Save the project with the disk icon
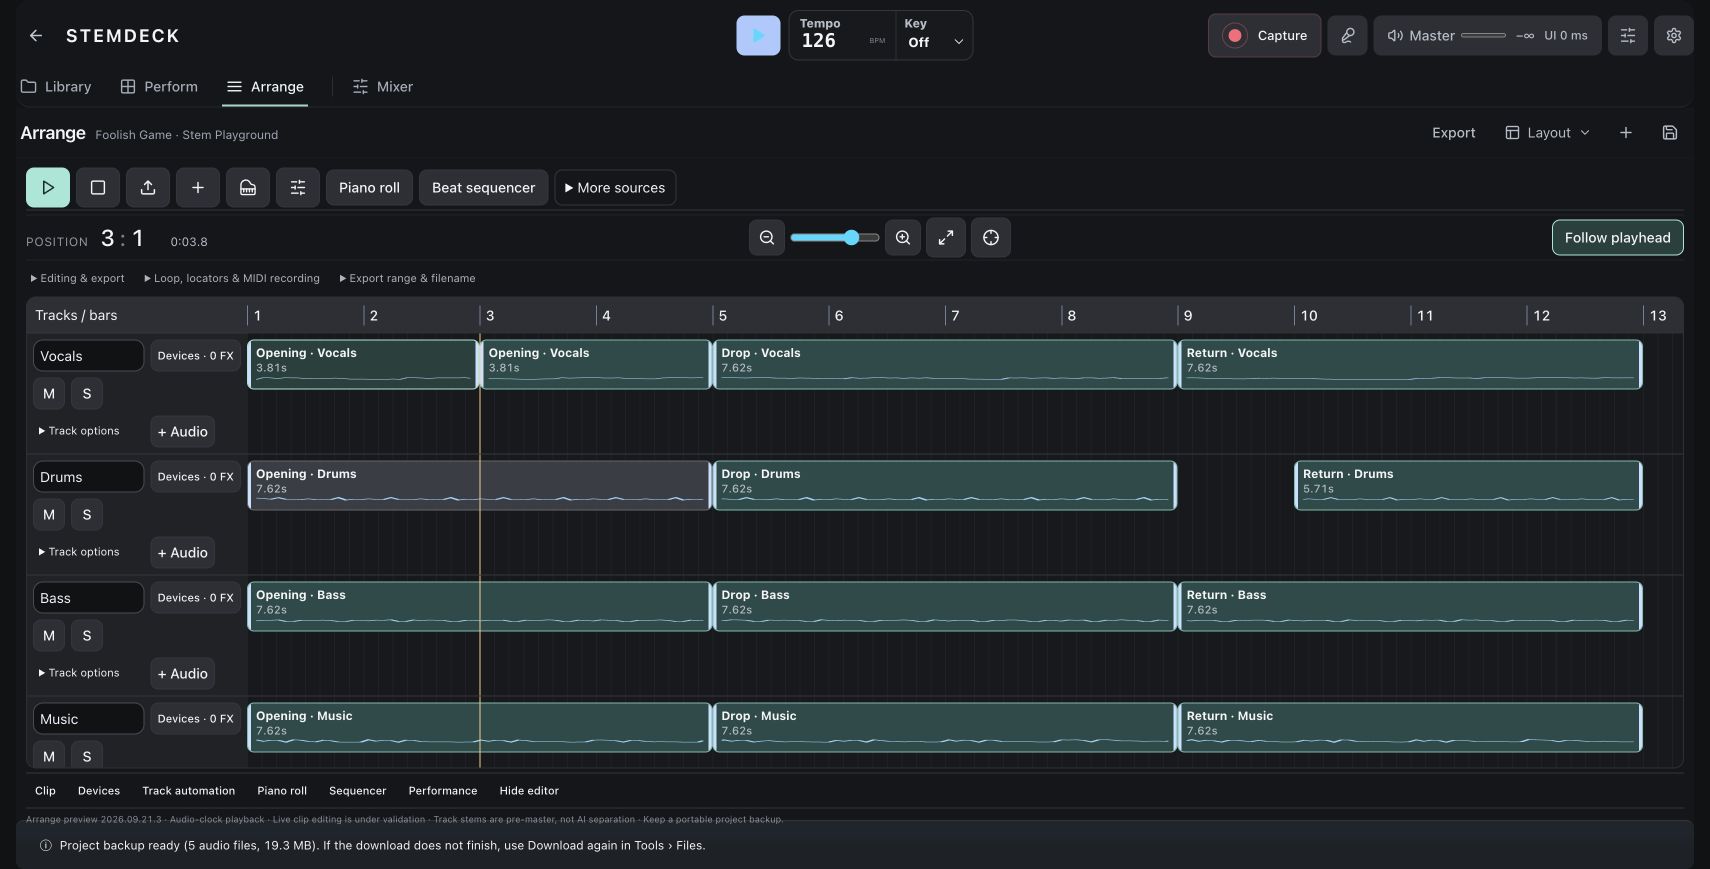This screenshot has width=1710, height=869. 1670,133
